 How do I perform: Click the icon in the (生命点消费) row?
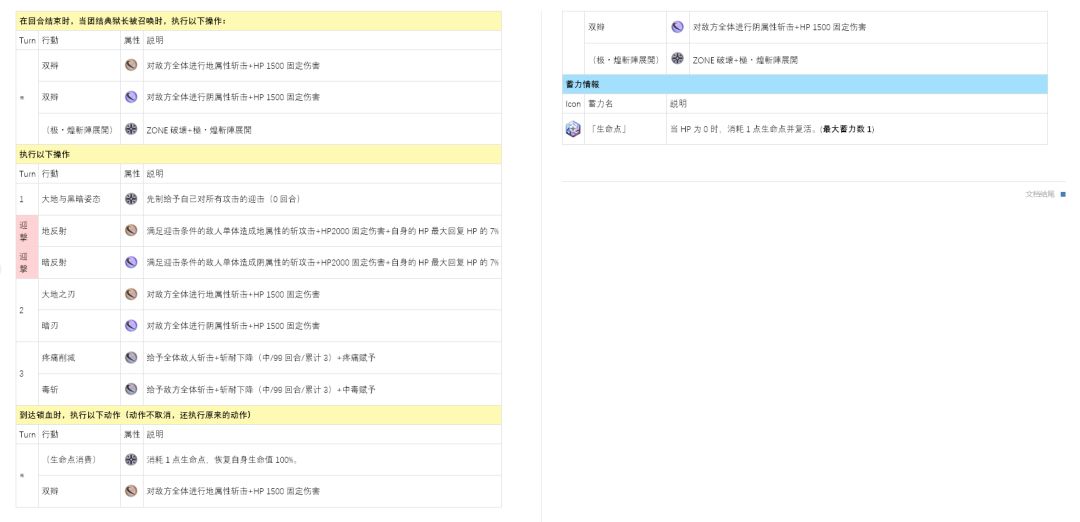tap(131, 460)
